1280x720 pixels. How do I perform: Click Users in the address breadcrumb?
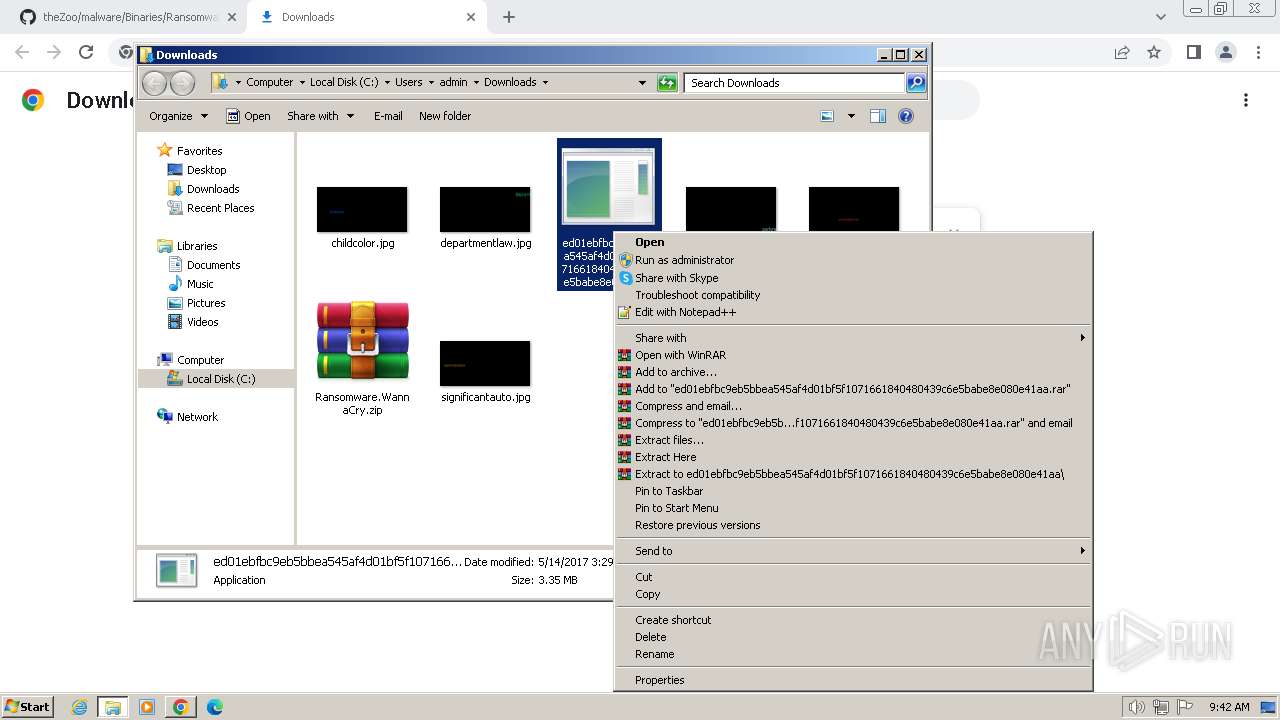tap(408, 82)
